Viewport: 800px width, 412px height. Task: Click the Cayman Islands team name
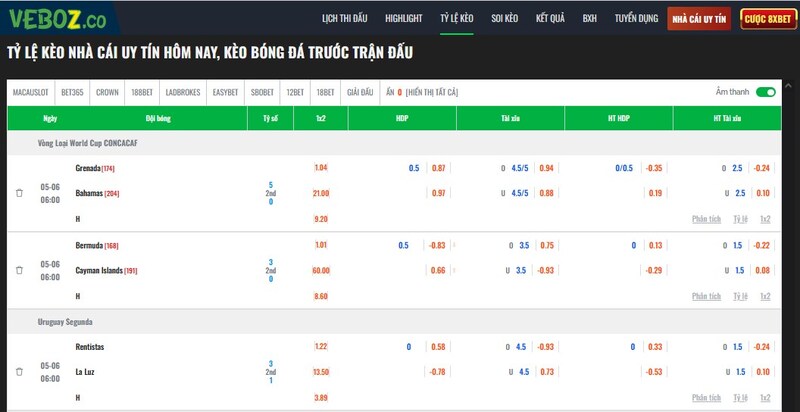pyautogui.click(x=99, y=270)
